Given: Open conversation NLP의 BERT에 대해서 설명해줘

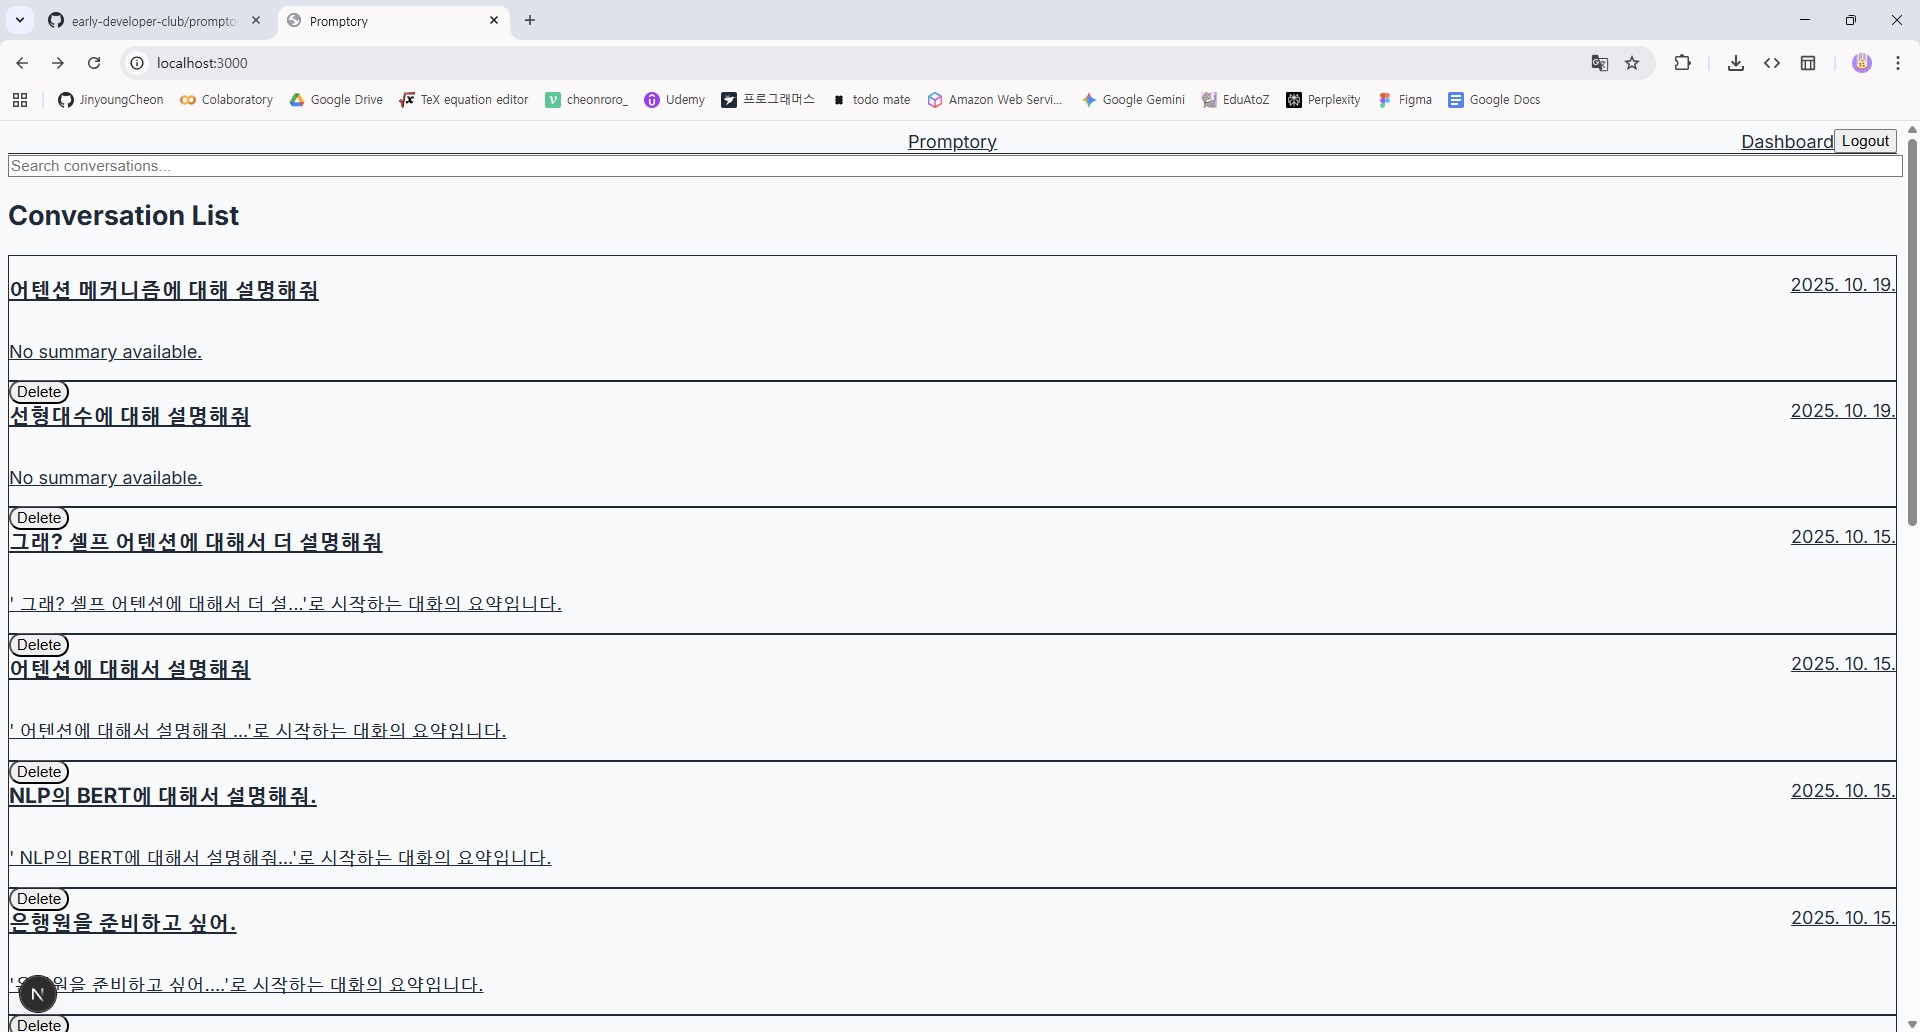Looking at the screenshot, I should tap(163, 796).
